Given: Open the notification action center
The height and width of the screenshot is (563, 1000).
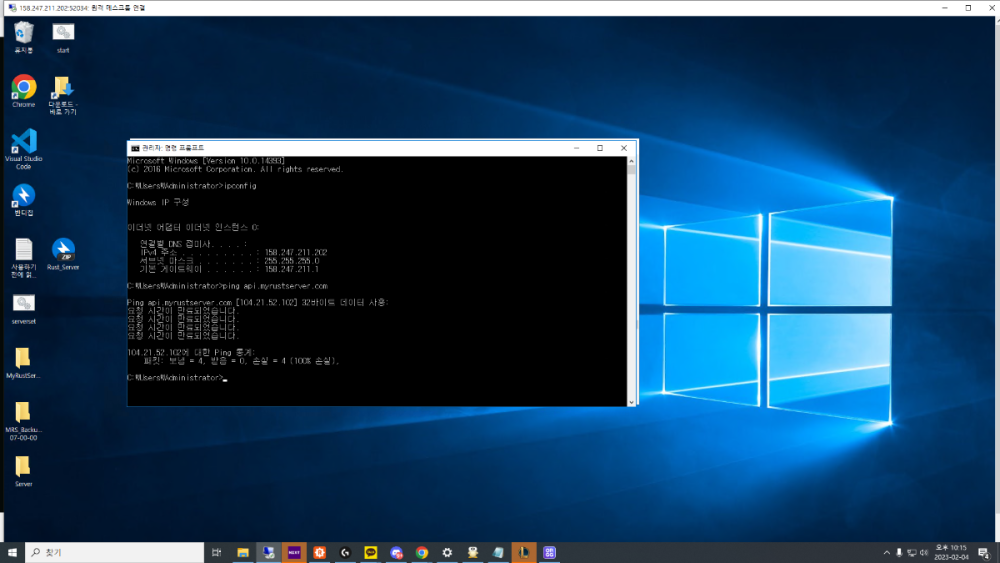Looking at the screenshot, I should [985, 552].
